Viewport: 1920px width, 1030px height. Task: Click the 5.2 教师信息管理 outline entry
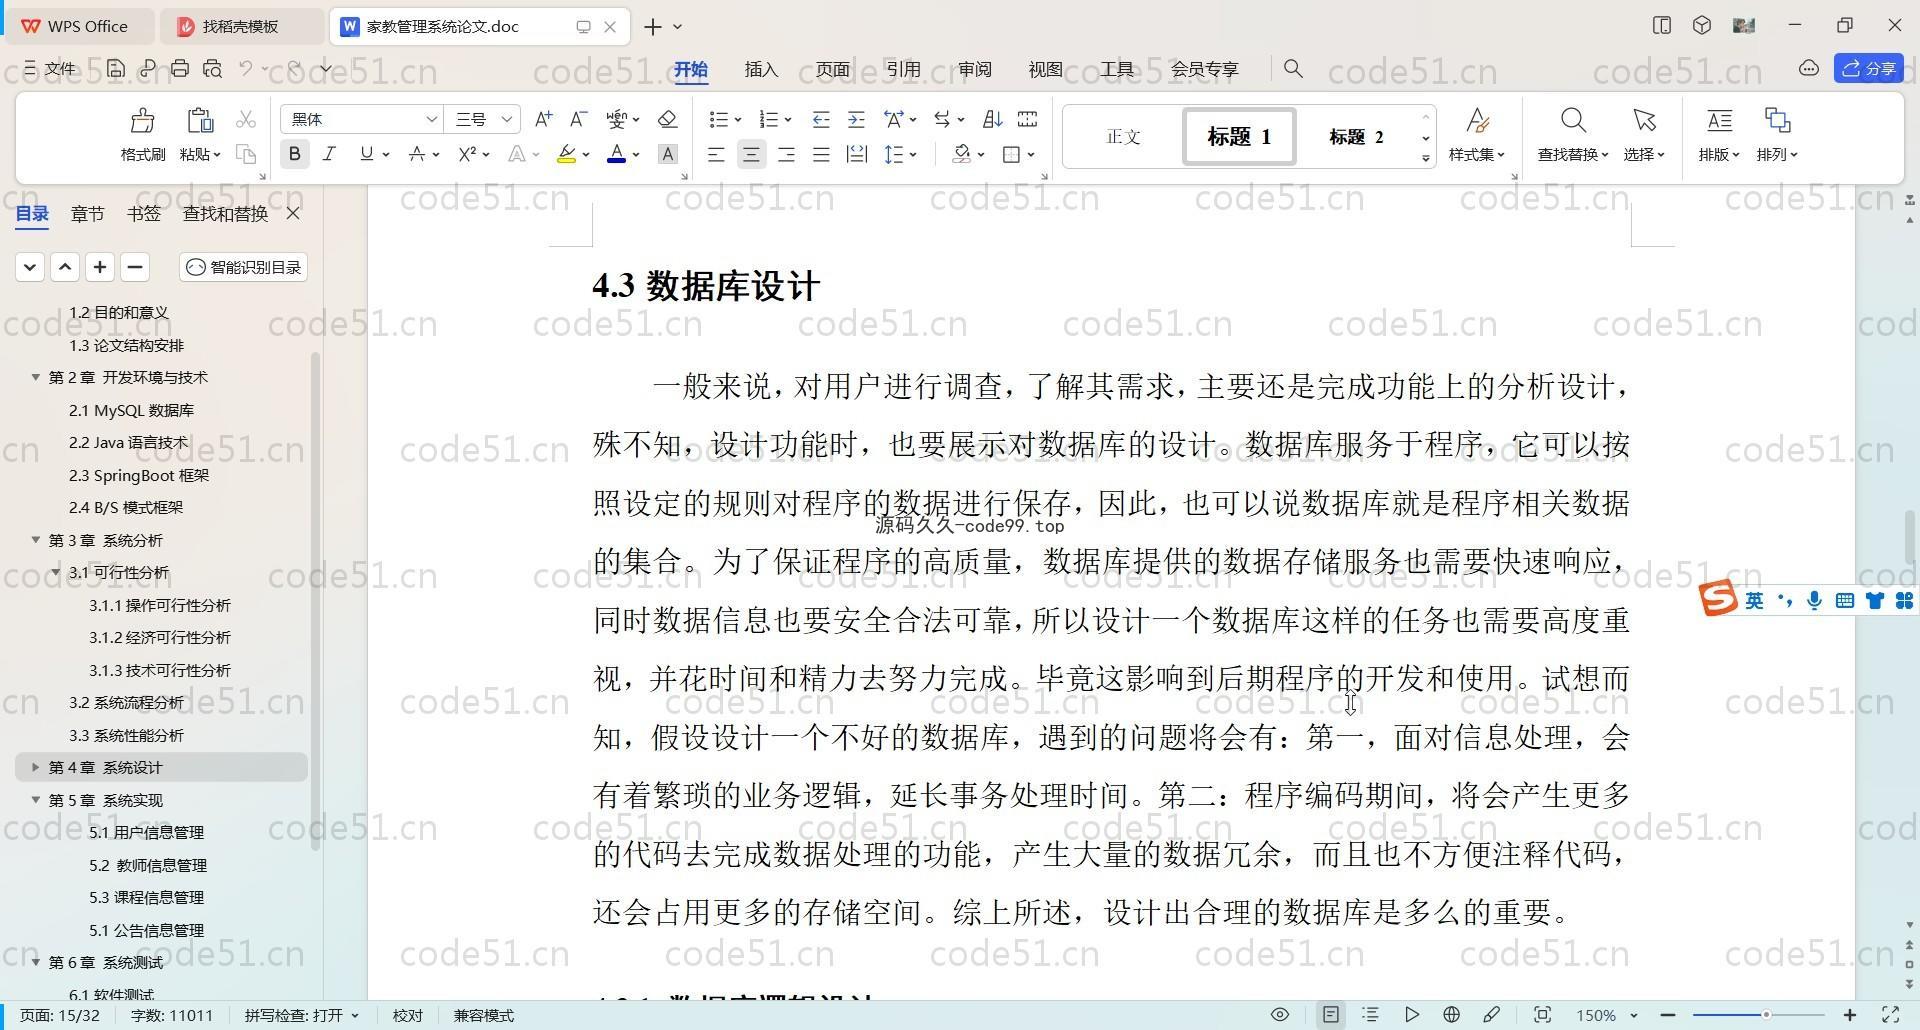(148, 865)
